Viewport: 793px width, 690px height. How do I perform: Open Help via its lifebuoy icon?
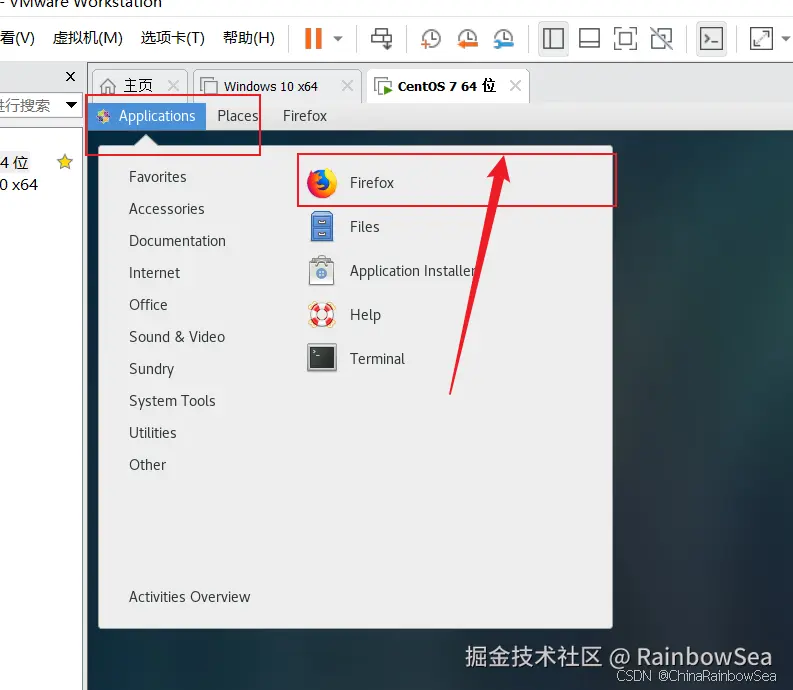(322, 315)
